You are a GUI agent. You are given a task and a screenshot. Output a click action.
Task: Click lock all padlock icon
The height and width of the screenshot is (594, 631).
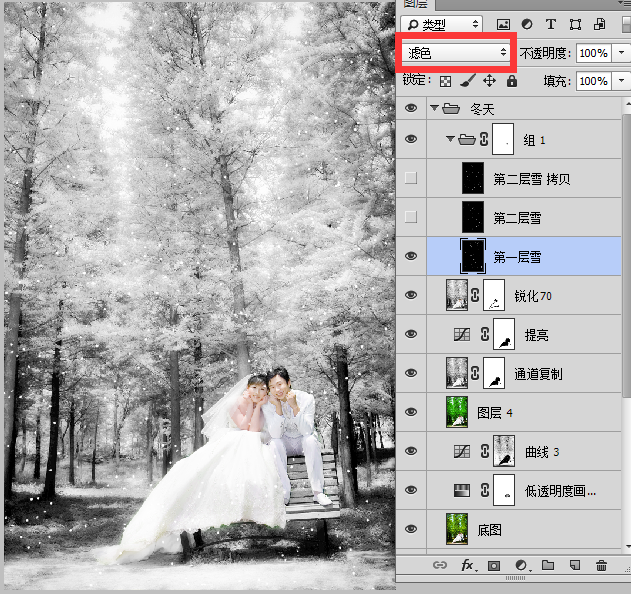pyautogui.click(x=511, y=81)
